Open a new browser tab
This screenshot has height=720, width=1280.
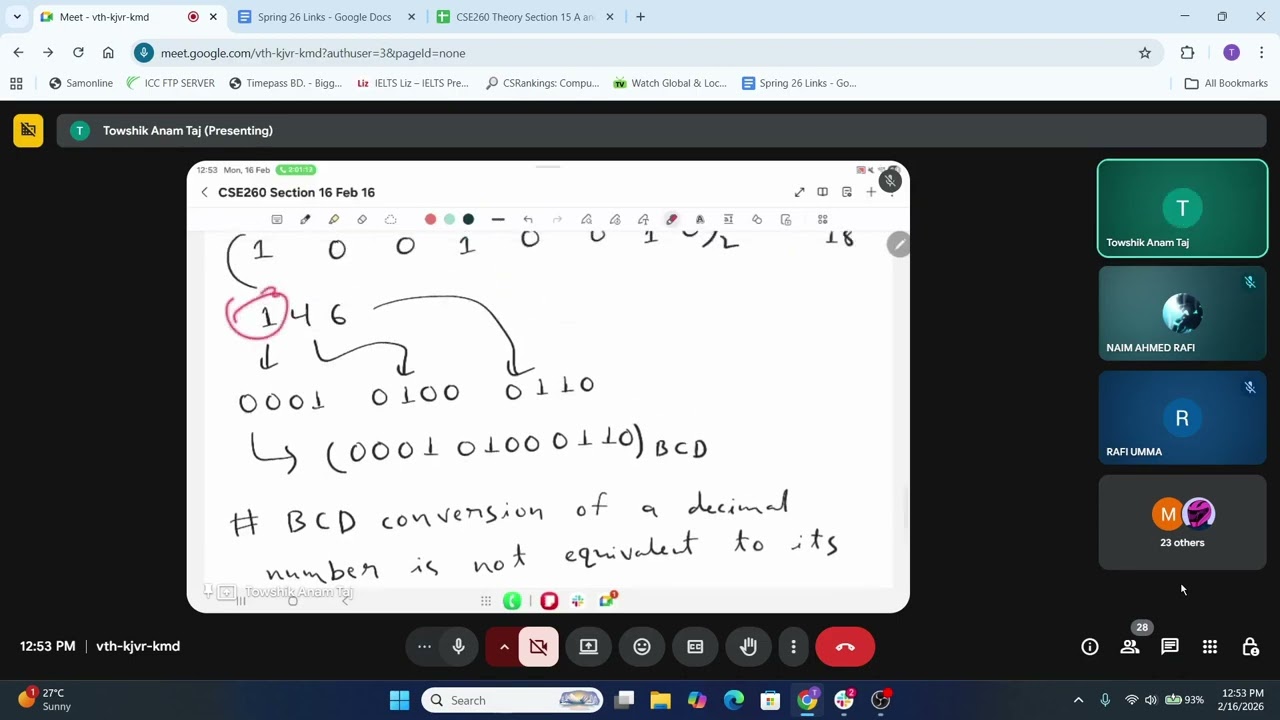tap(640, 17)
